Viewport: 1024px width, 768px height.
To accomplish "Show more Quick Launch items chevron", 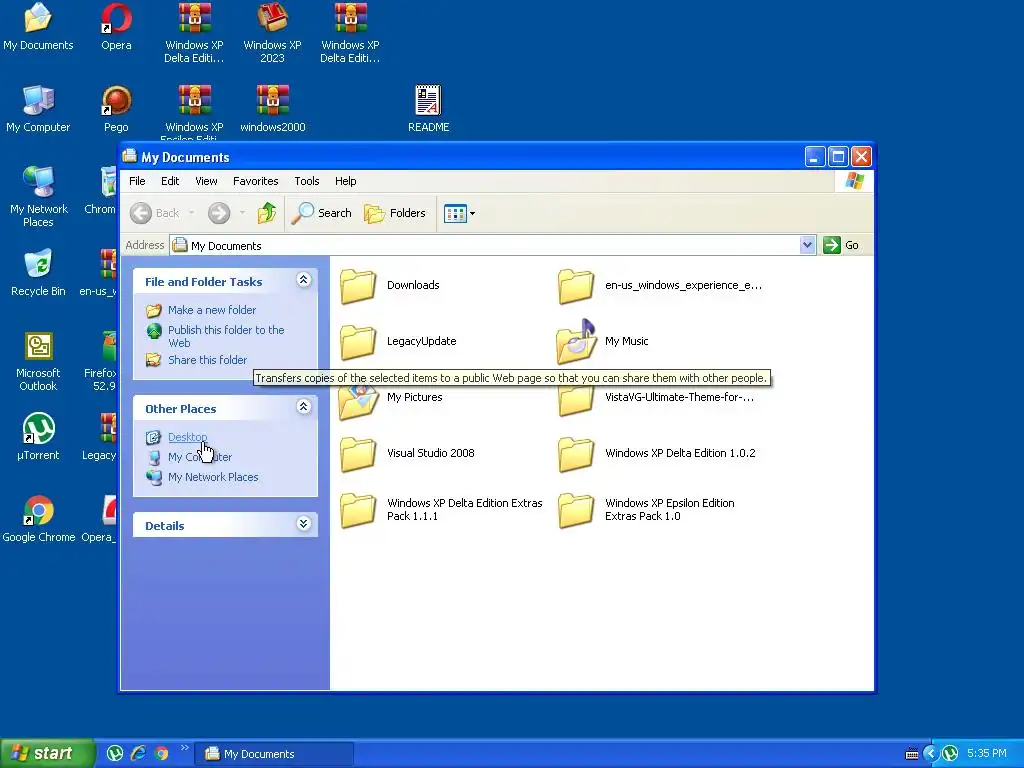I will 184,748.
